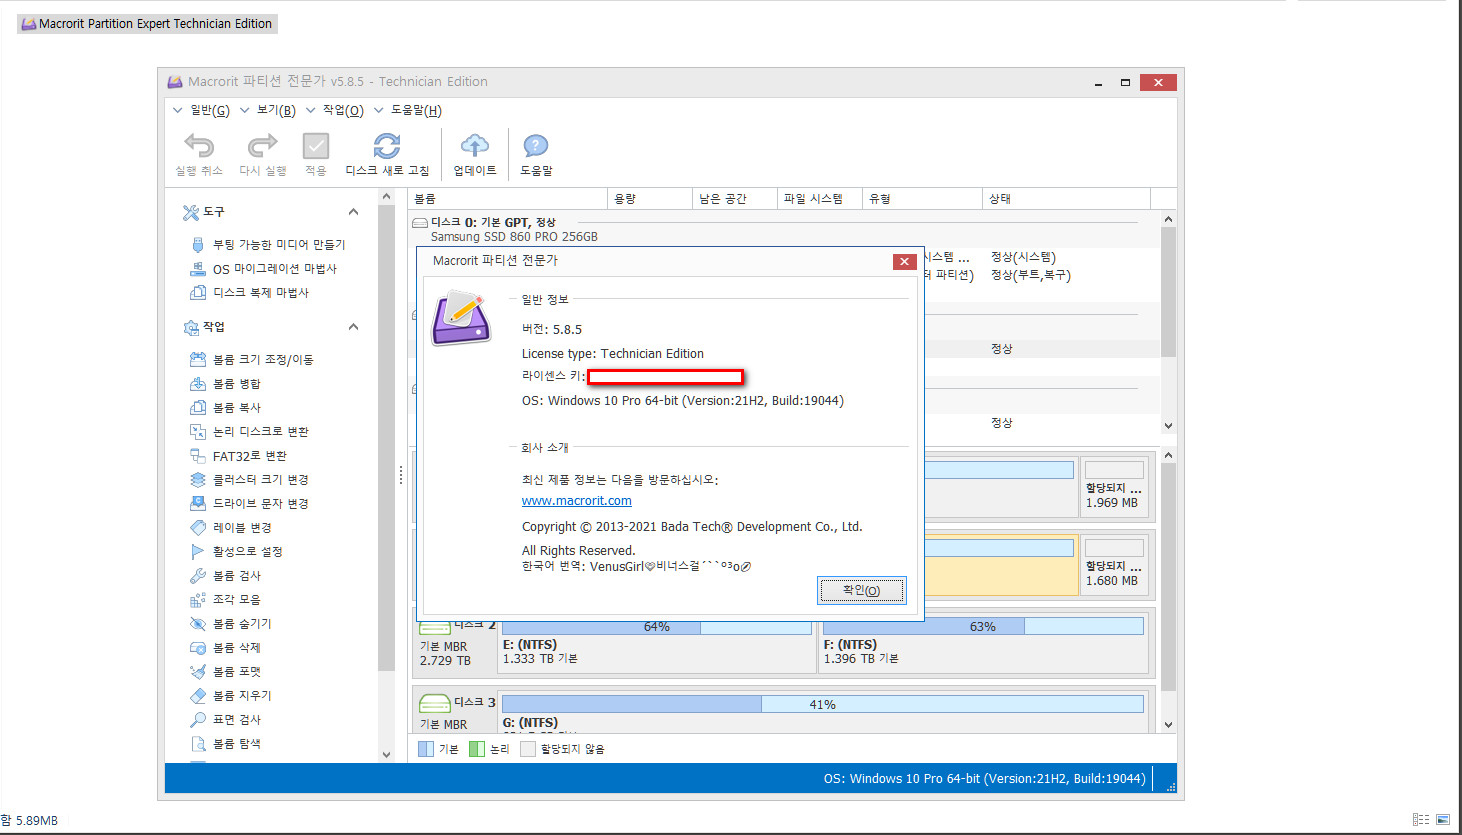Select 볼륨 복사 icon
Image resolution: width=1462 pixels, height=835 pixels.
198,407
